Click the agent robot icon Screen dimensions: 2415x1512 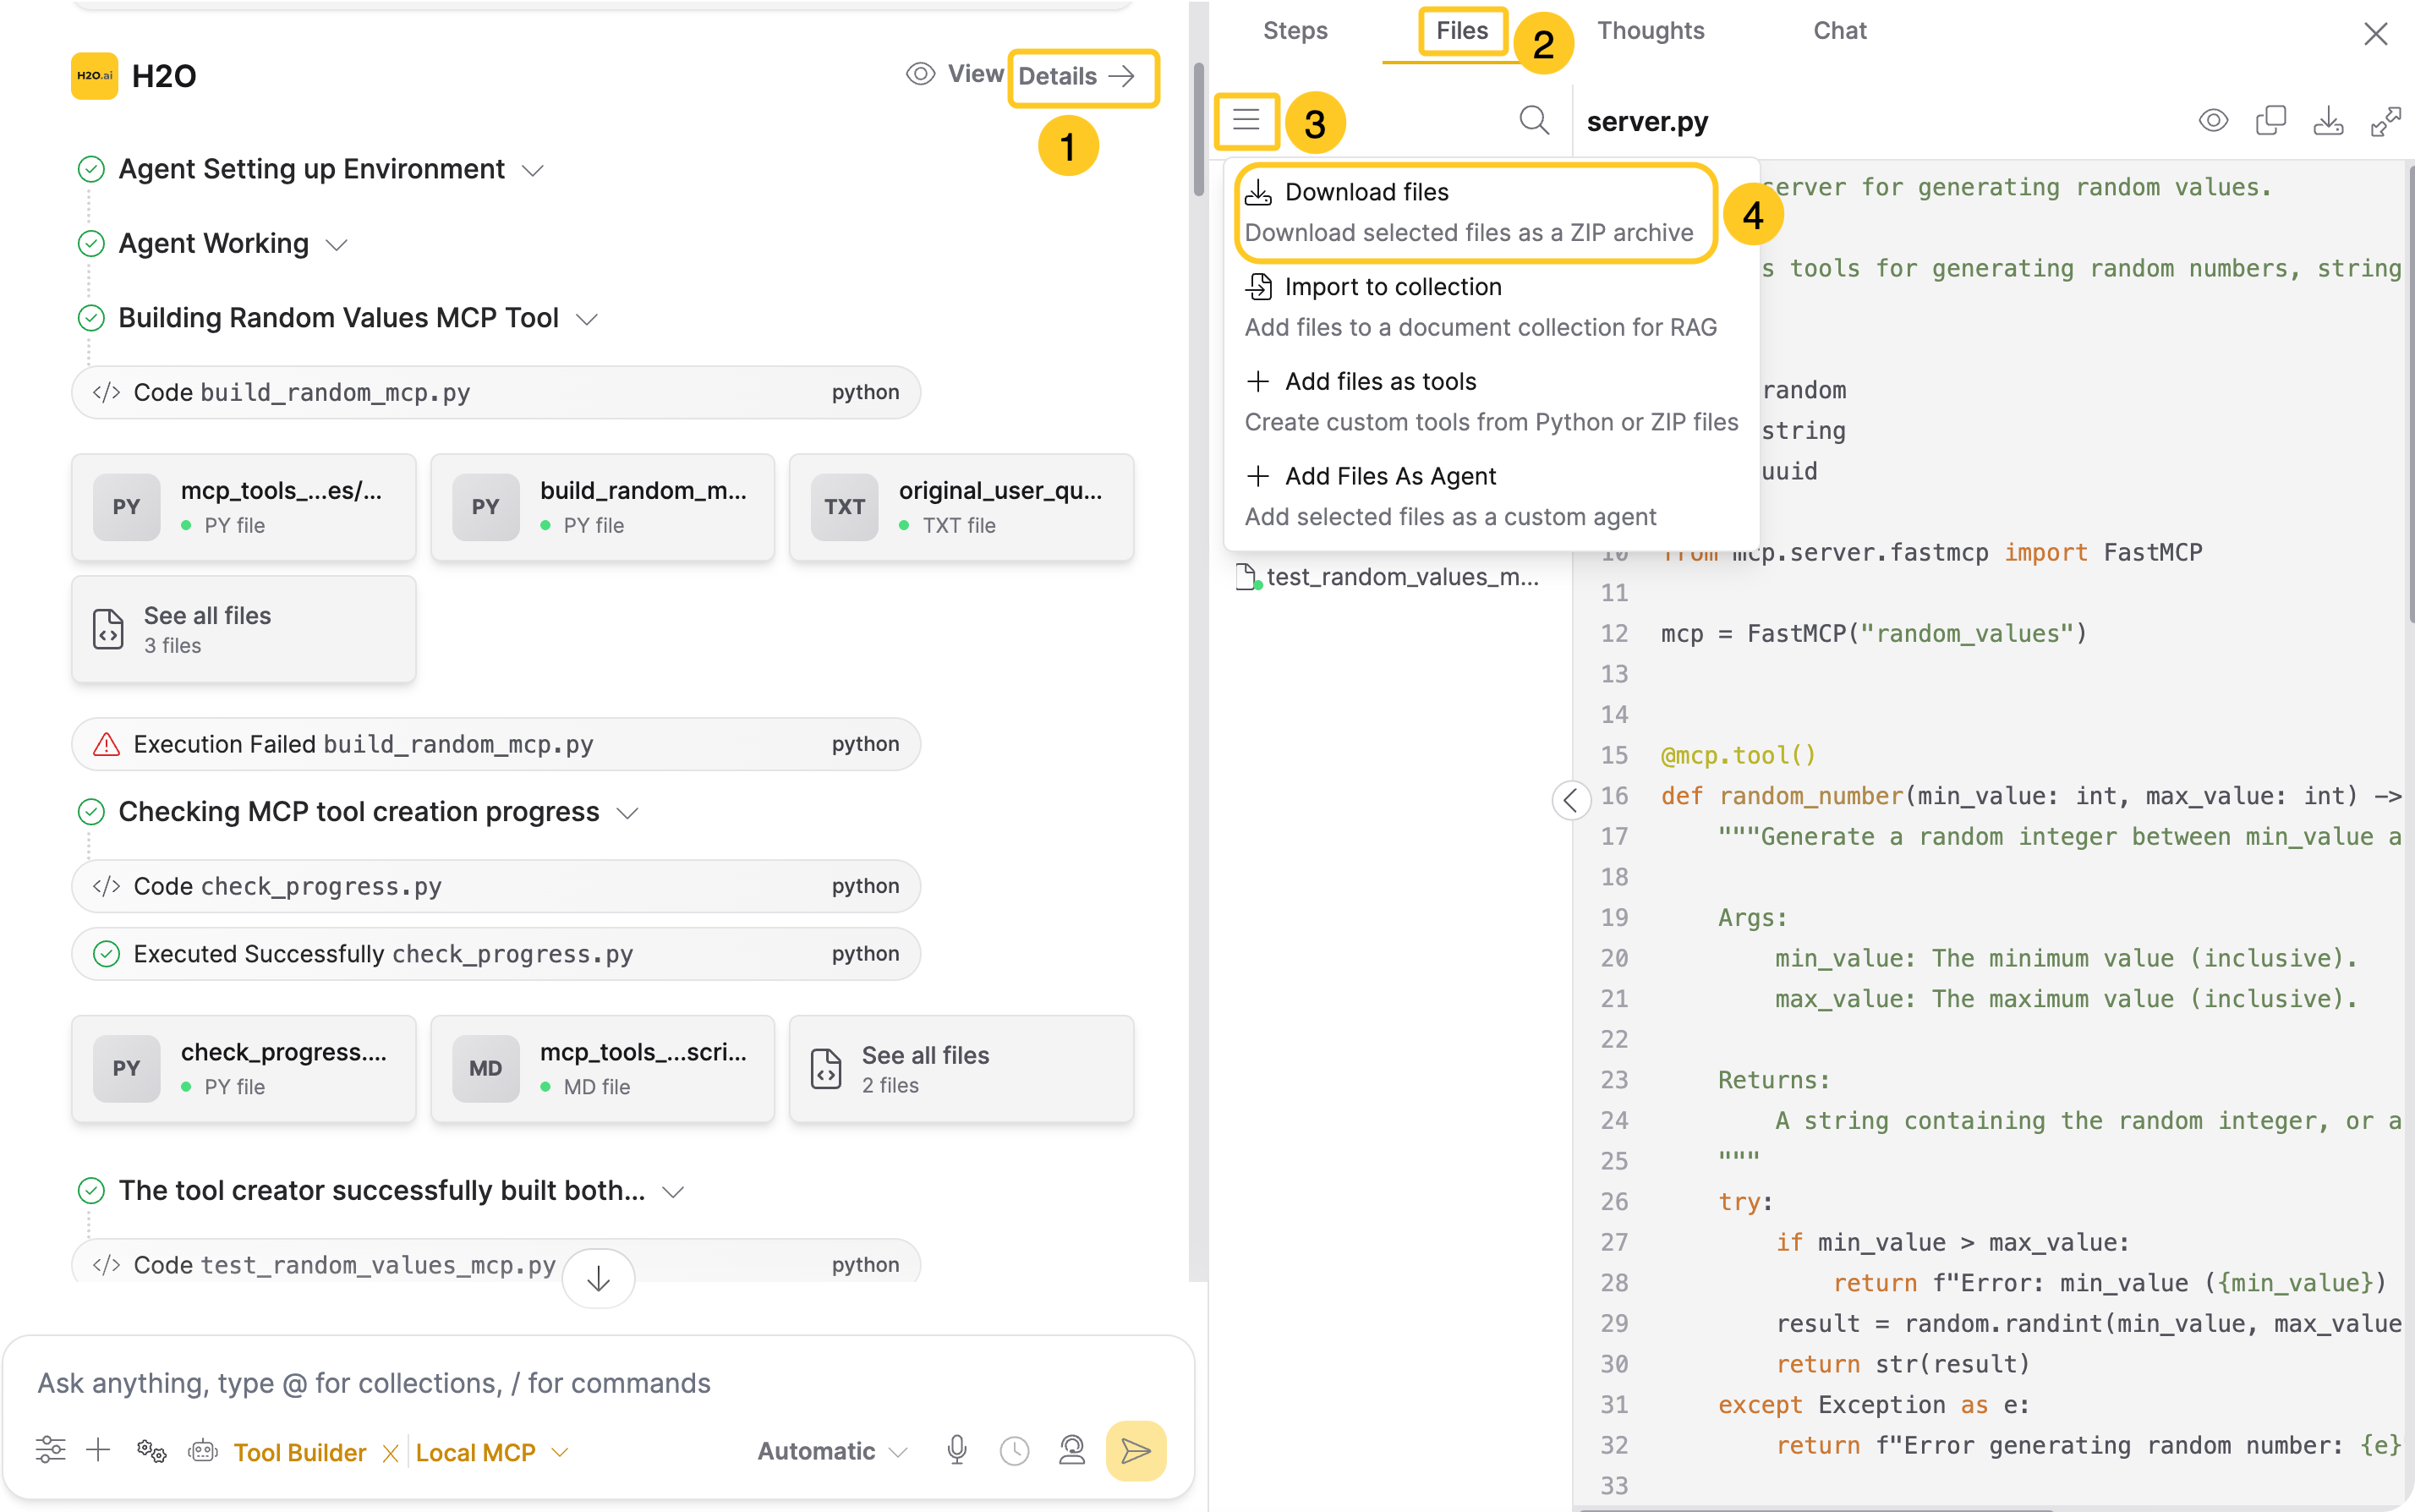click(203, 1451)
